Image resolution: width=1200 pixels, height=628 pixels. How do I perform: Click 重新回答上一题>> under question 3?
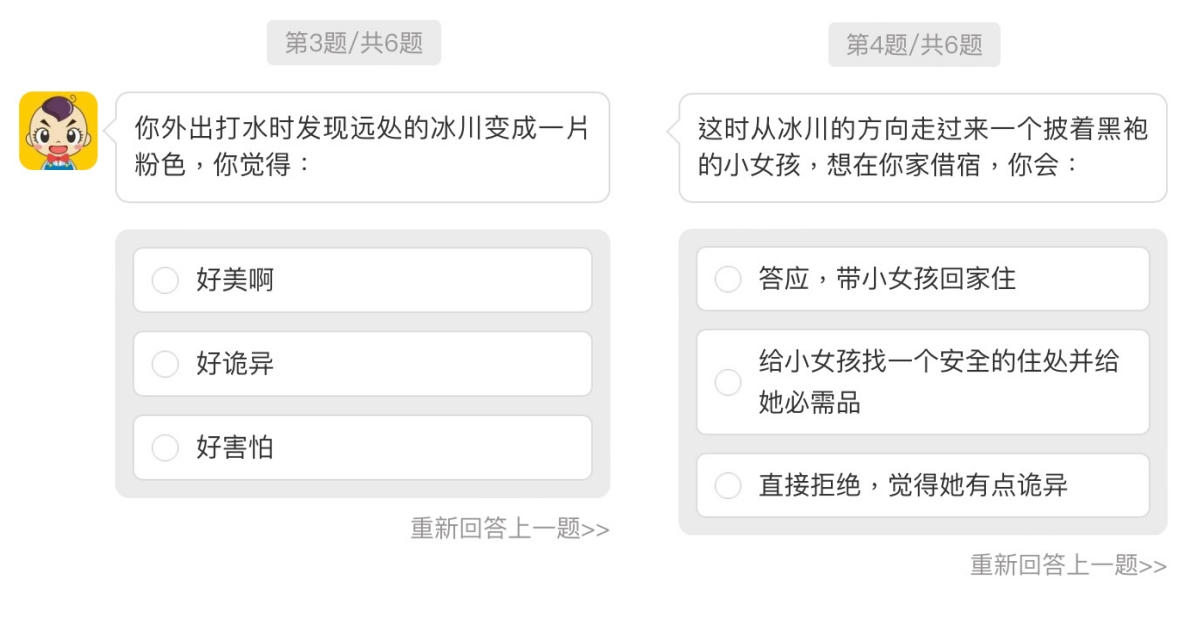pos(509,528)
